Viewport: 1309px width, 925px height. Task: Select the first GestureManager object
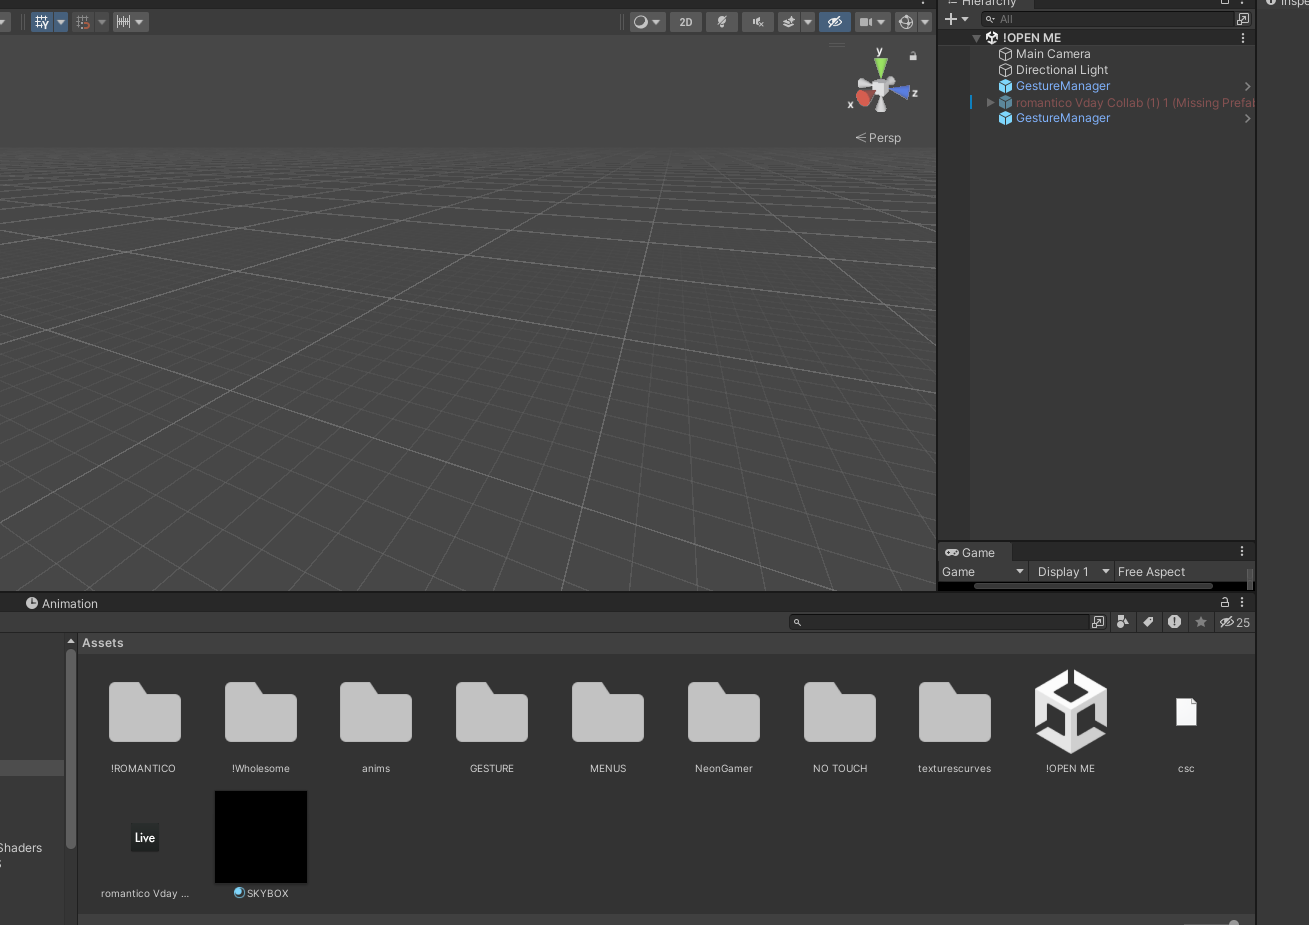click(1063, 86)
